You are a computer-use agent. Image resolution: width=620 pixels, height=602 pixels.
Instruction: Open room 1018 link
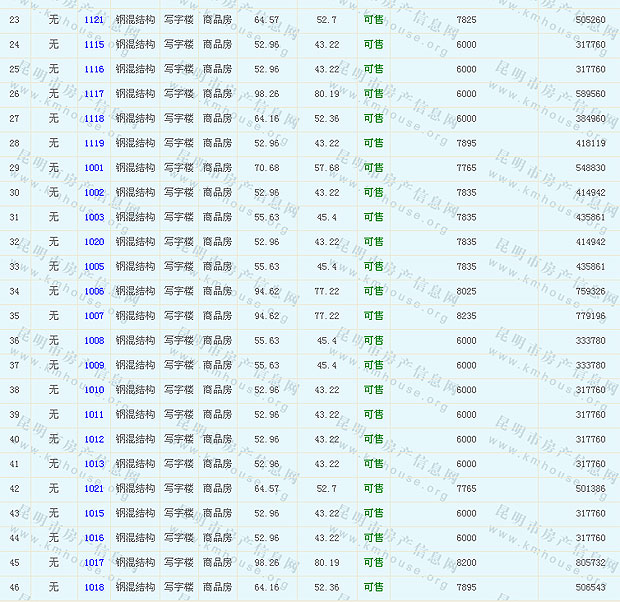94,587
